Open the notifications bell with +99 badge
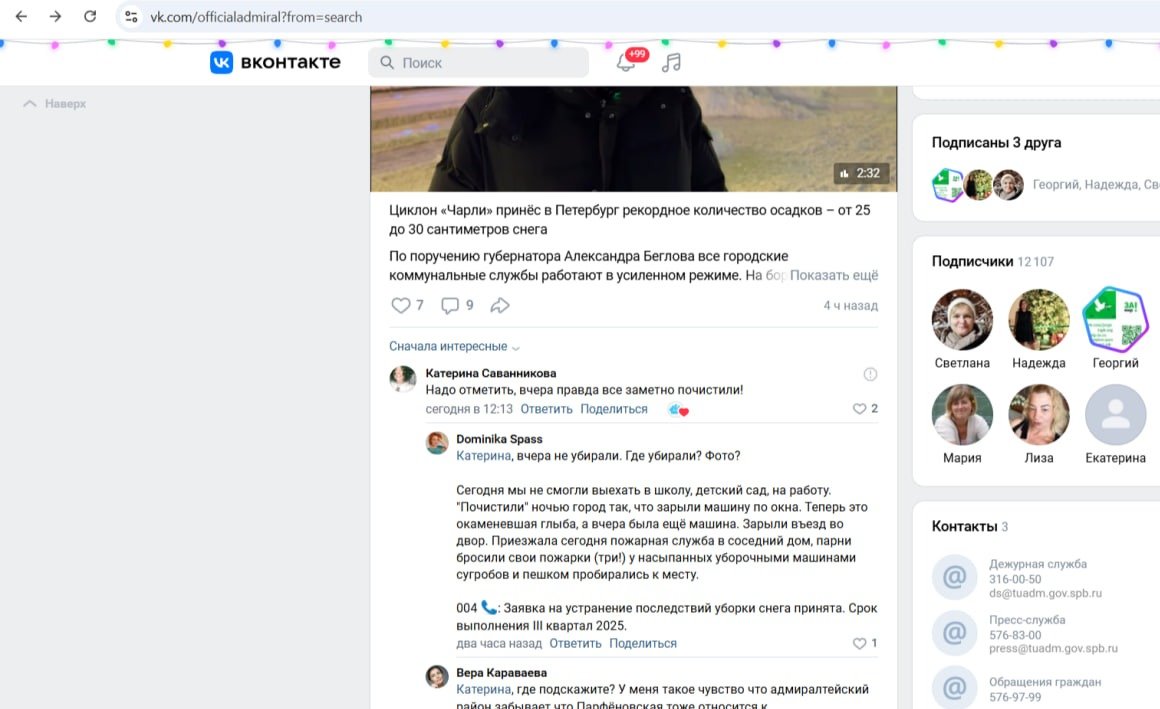Viewport: 1160px width, 709px height. (627, 60)
